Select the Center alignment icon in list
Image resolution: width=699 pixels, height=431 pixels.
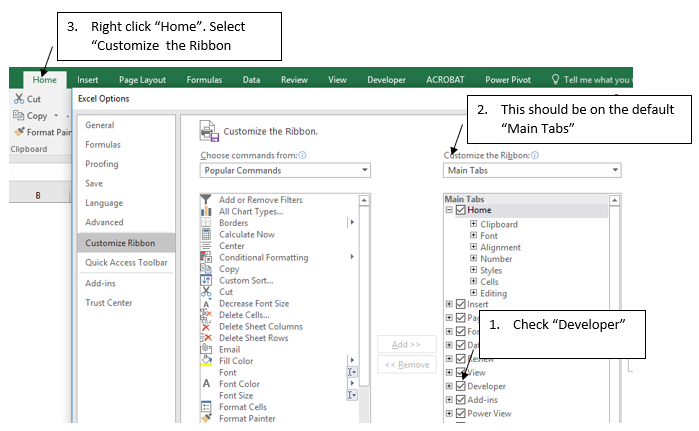[206, 246]
